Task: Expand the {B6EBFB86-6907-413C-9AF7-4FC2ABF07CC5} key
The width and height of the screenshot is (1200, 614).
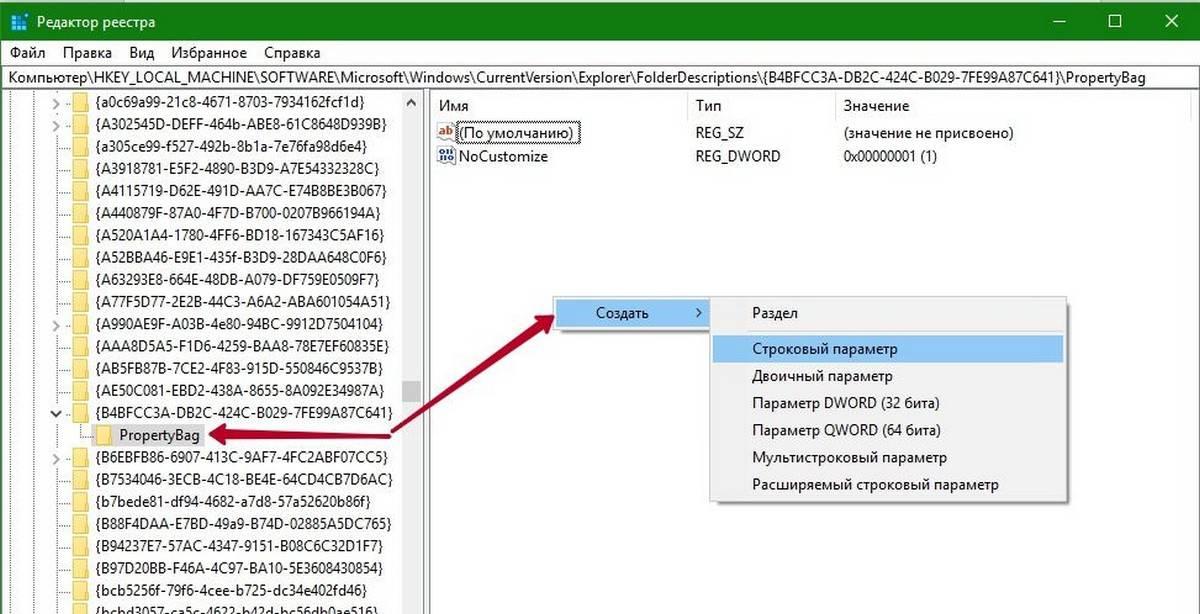Action: 55,457
